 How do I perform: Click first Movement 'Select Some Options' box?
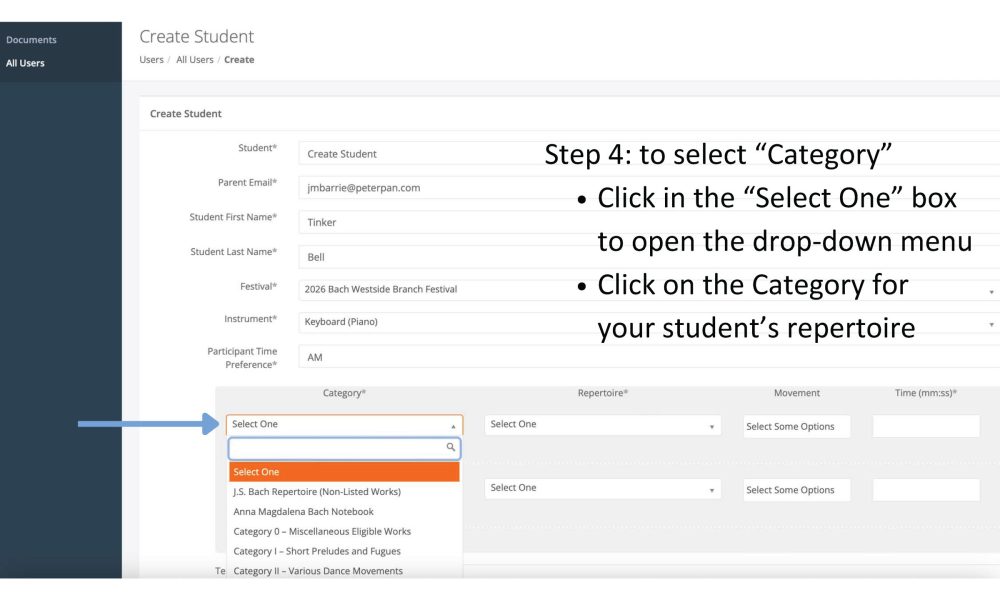pyautogui.click(x=796, y=426)
